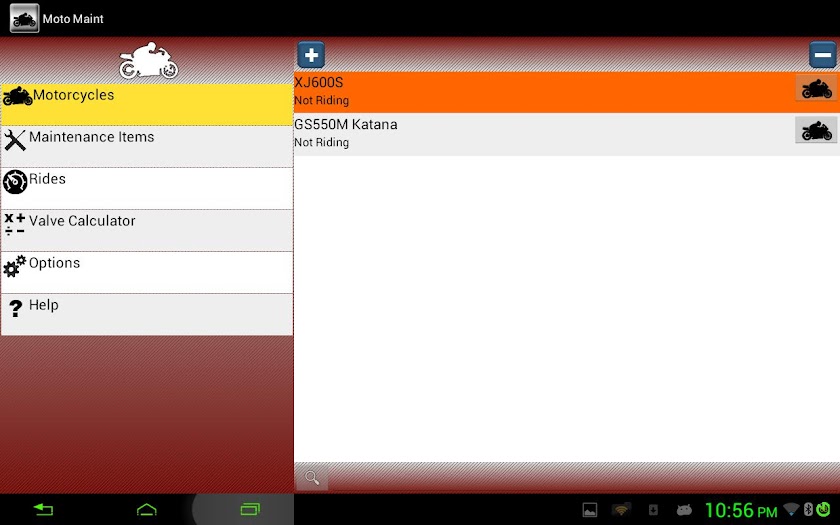The image size is (840, 525).
Task: Open Maintenance Items section
Action: click(x=147, y=146)
